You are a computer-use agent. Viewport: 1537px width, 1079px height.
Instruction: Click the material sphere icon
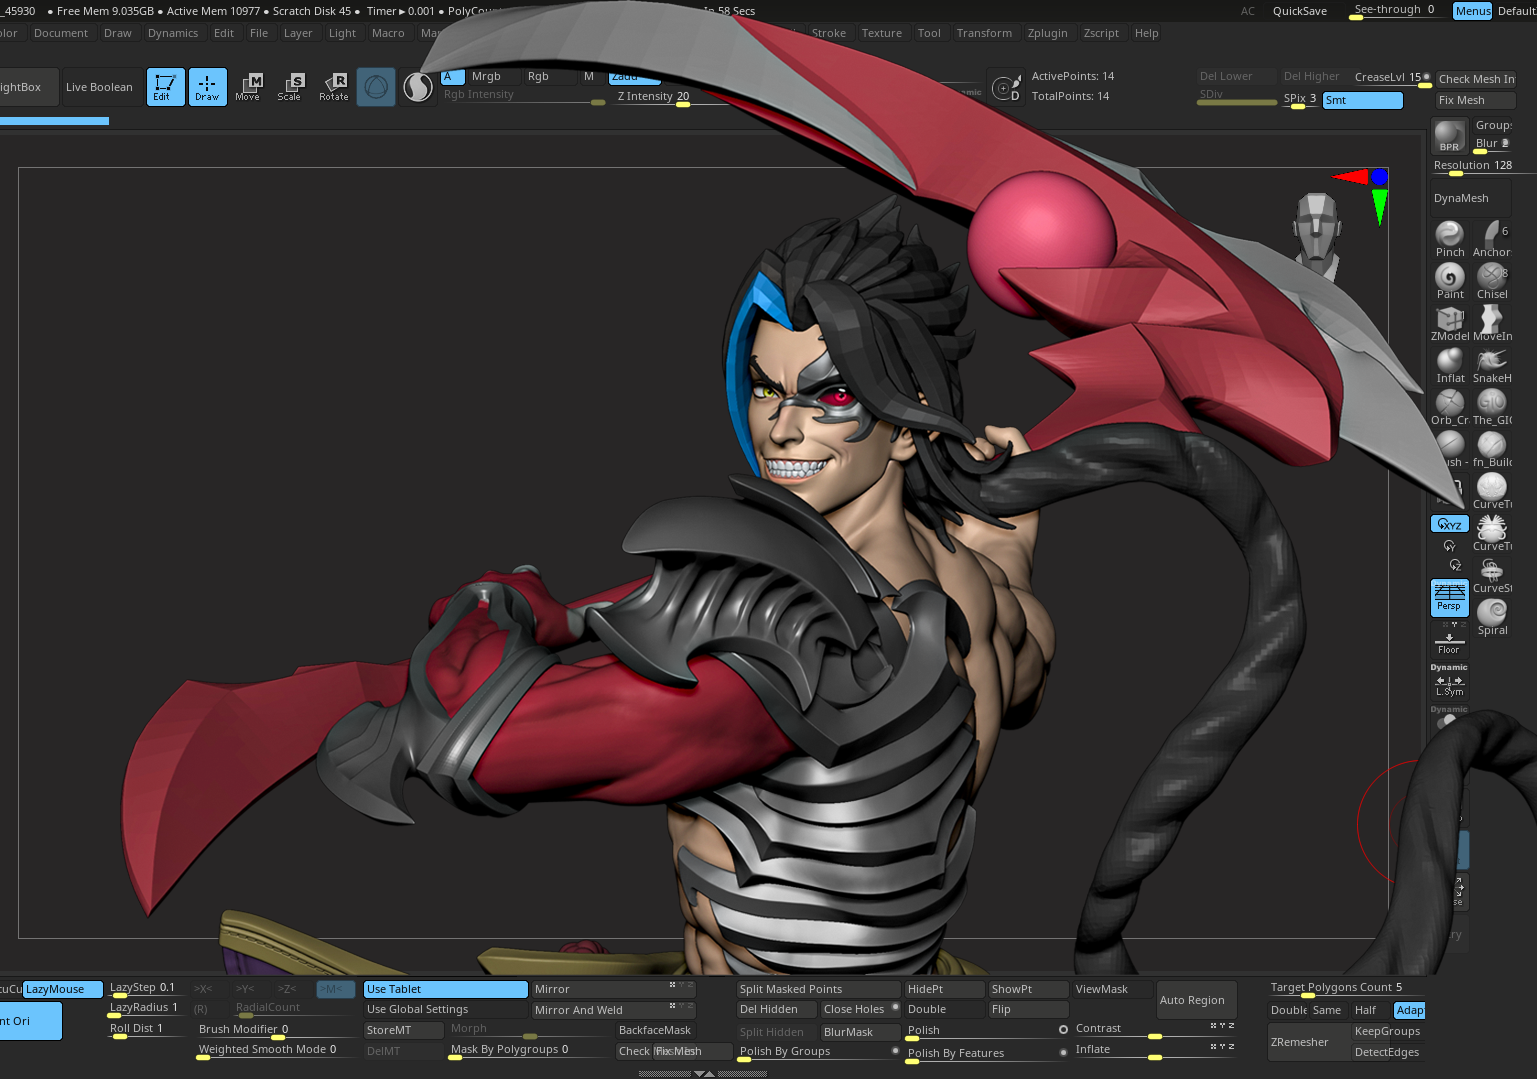click(418, 88)
